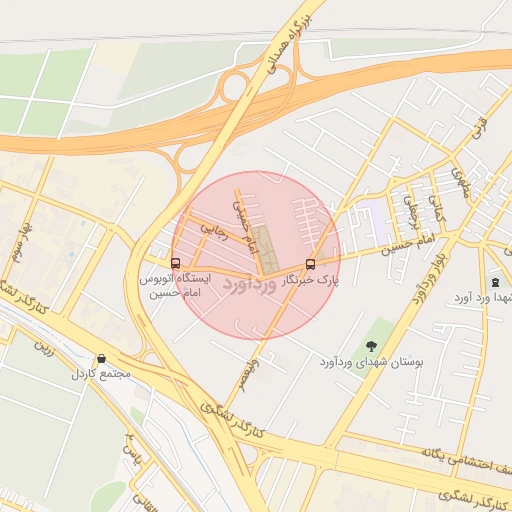Select the رجایی street label

tap(214, 232)
